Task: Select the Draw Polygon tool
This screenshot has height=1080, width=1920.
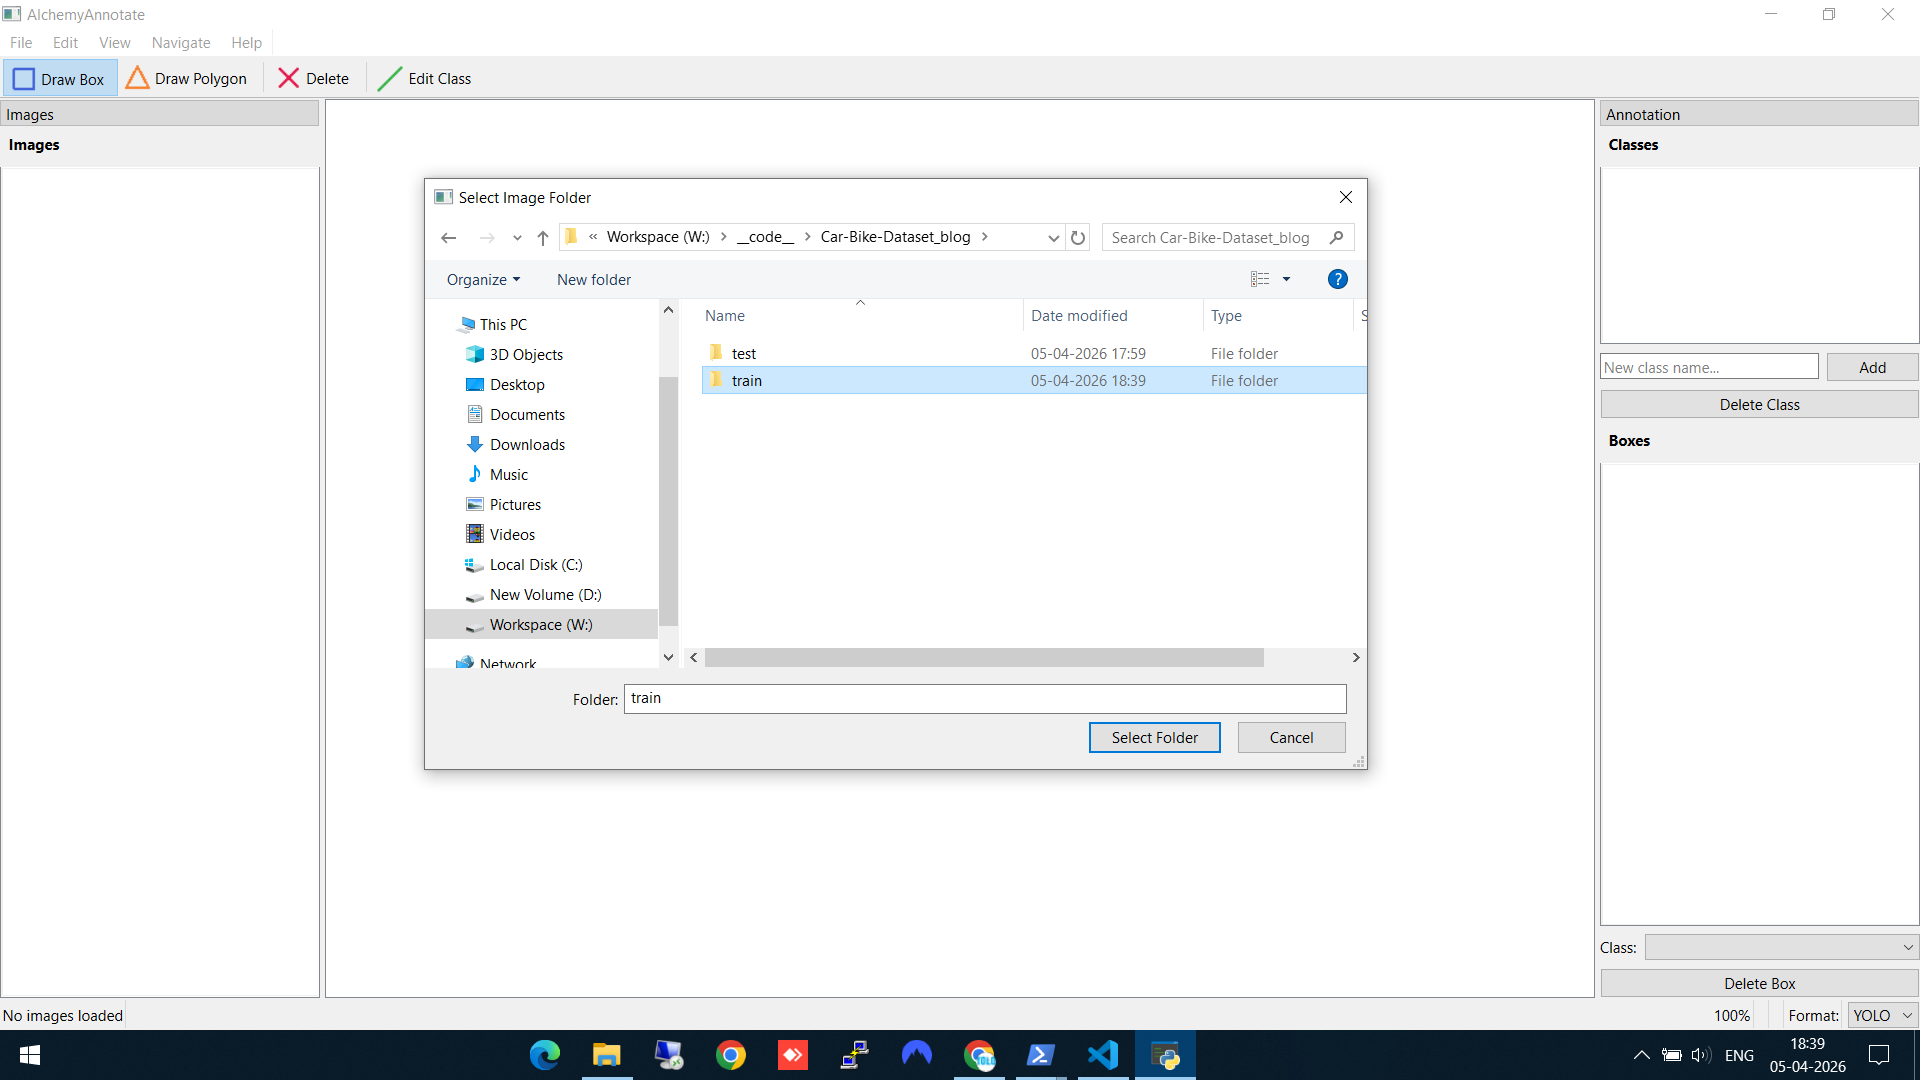Action: click(x=186, y=78)
